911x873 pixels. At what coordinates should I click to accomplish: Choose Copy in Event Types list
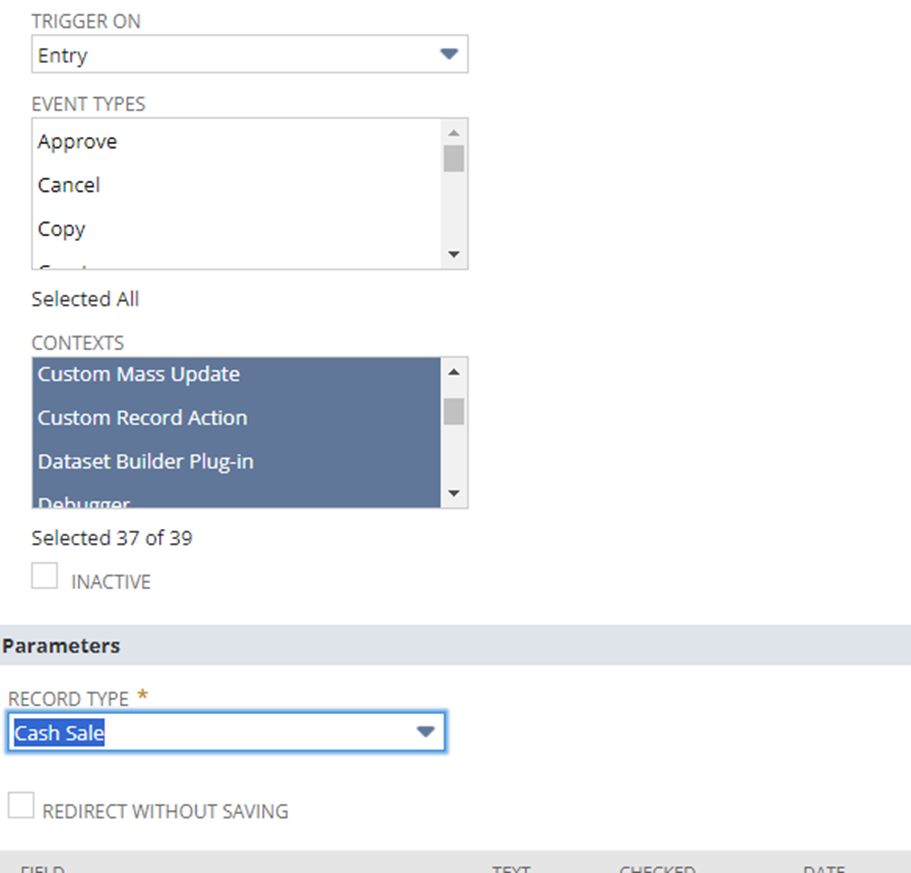[62, 229]
